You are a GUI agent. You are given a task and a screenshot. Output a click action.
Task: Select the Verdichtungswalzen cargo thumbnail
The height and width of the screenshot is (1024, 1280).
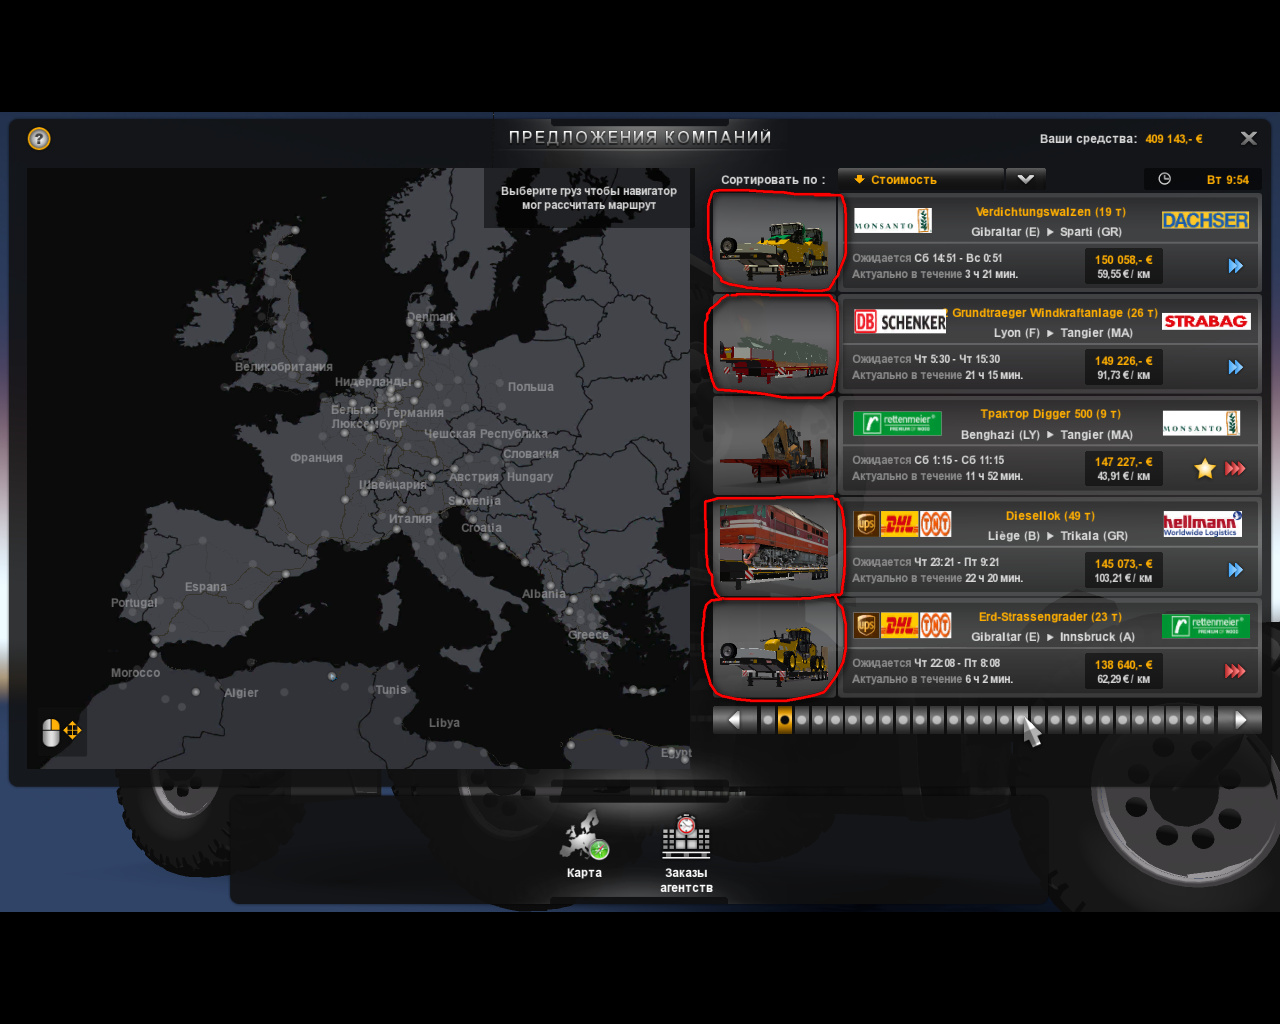pos(775,241)
